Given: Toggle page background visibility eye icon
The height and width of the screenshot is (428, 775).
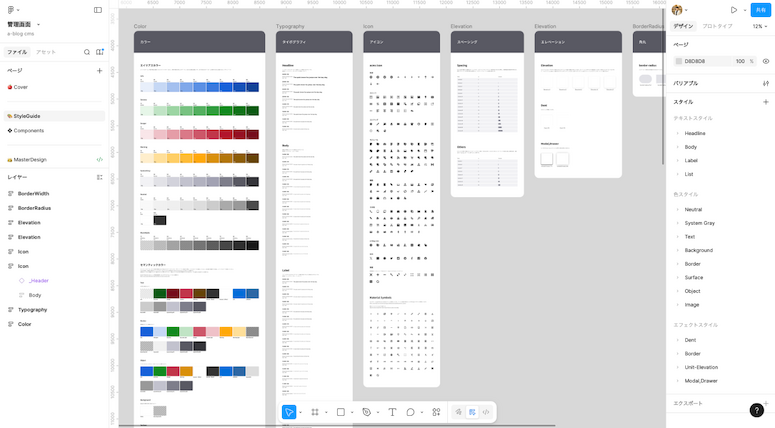Looking at the screenshot, I should 766,61.
